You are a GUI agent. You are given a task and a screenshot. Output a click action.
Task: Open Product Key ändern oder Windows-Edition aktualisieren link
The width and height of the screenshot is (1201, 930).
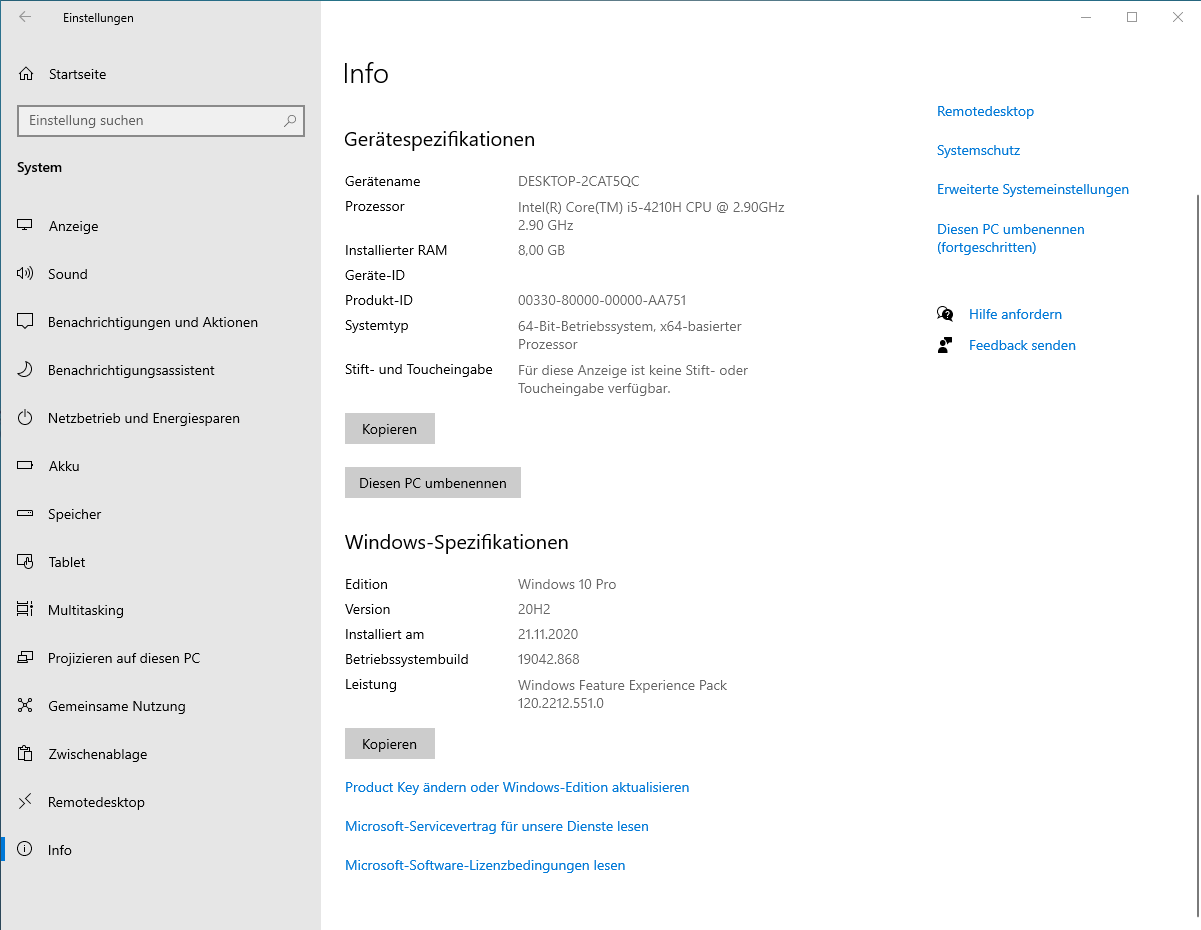[517, 787]
